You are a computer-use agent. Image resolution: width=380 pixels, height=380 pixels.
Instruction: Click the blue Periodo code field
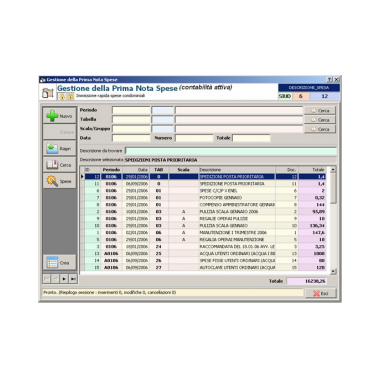pyautogui.click(x=163, y=110)
